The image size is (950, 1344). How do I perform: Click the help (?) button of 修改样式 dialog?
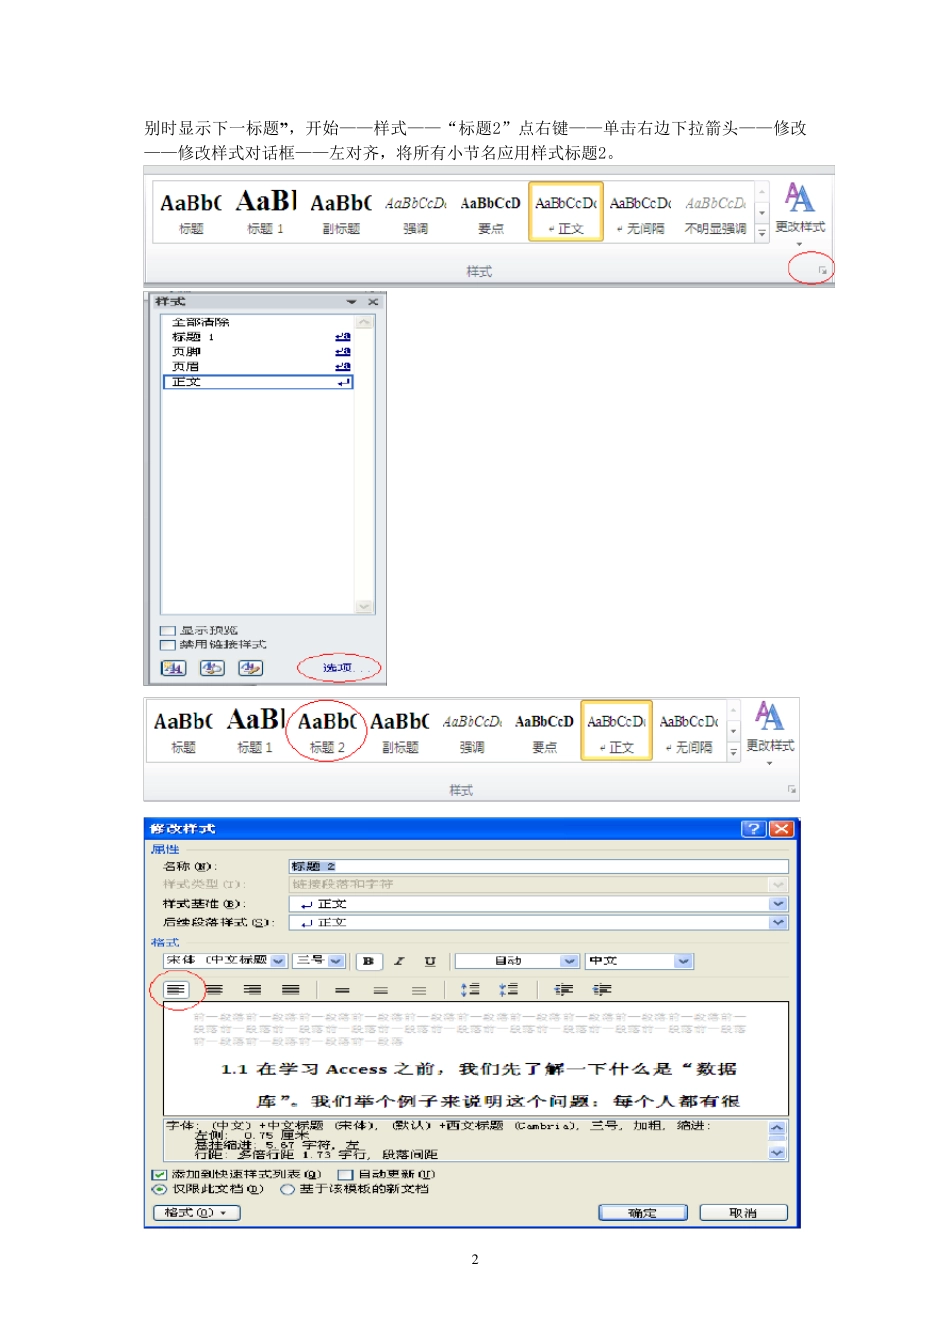(753, 829)
